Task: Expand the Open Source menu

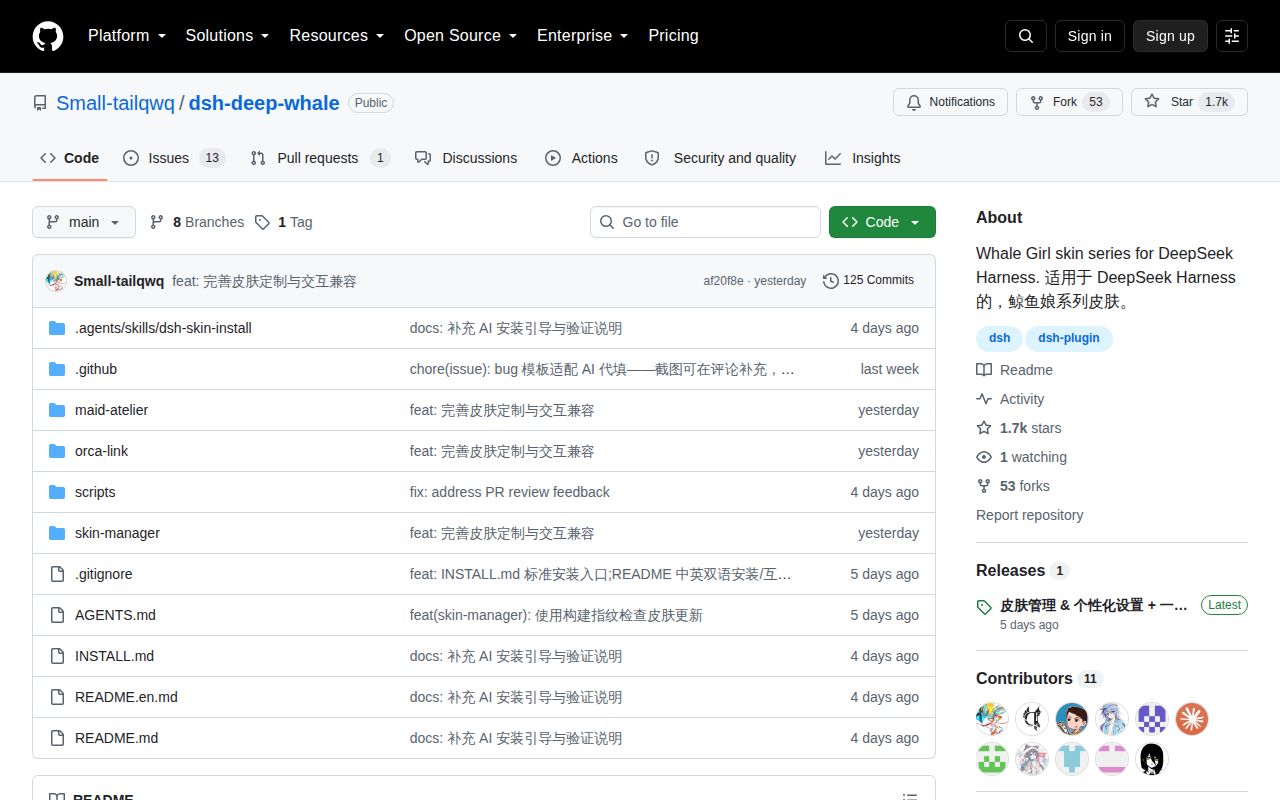Action: click(x=460, y=36)
